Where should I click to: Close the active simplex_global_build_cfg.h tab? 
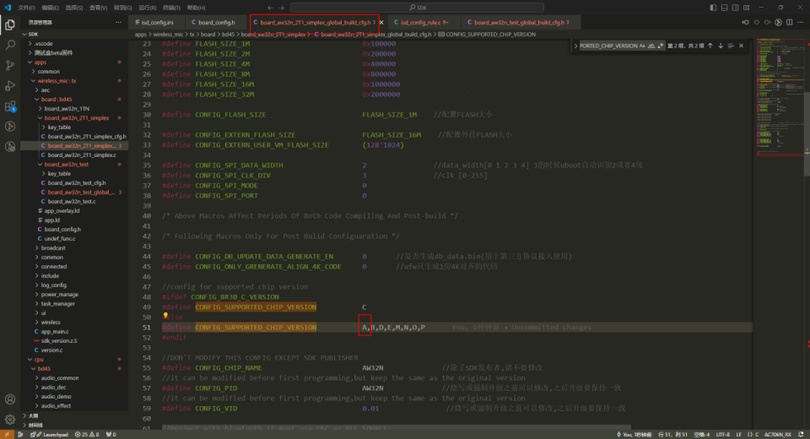[381, 22]
